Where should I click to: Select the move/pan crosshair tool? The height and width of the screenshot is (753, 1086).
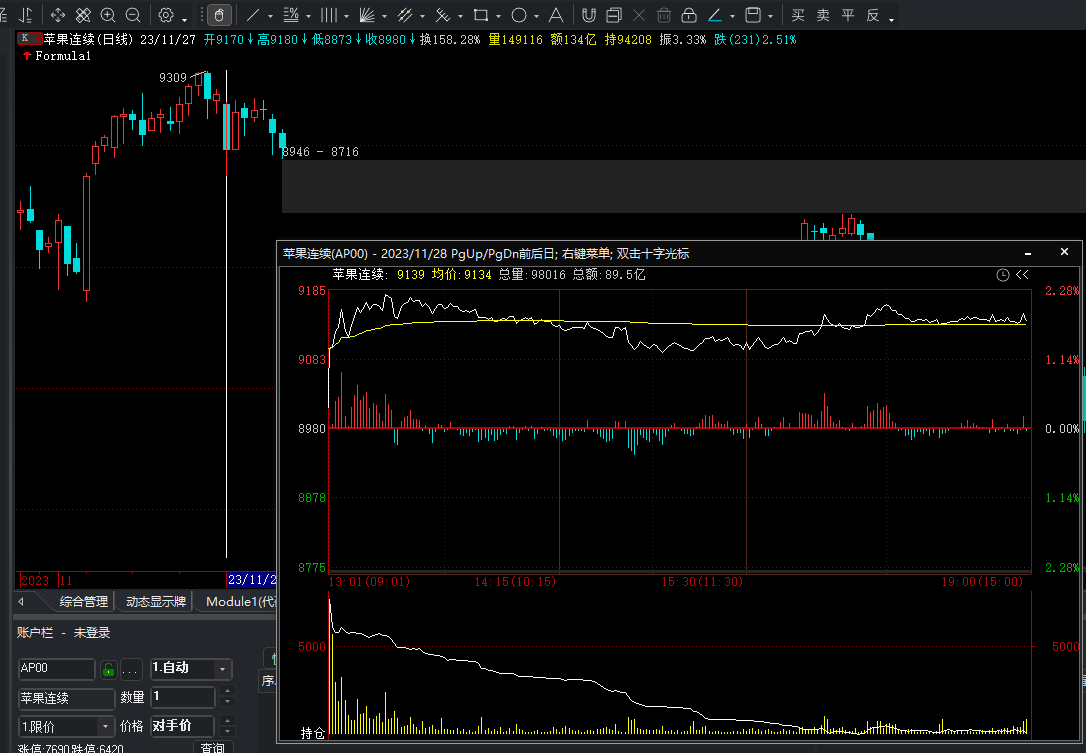(x=58, y=15)
